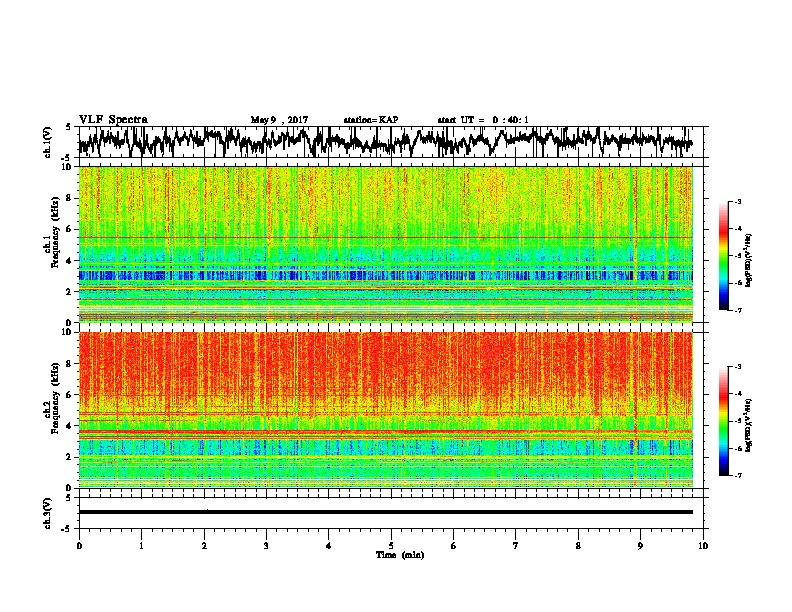The width and height of the screenshot is (792, 612).
Task: Click time axis tick label '1'
Action: point(141,546)
